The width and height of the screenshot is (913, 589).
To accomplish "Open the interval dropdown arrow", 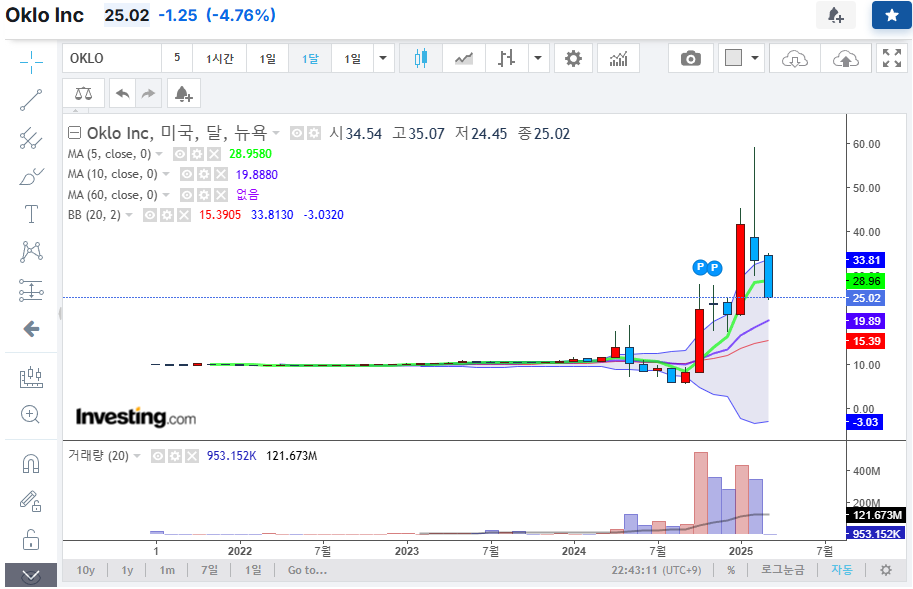I will (x=383, y=58).
